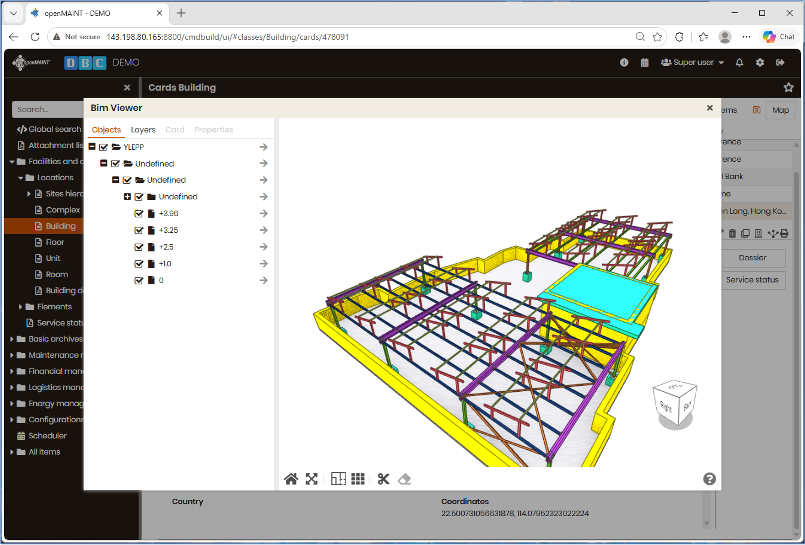Click the eraser clear tool

tap(405, 479)
